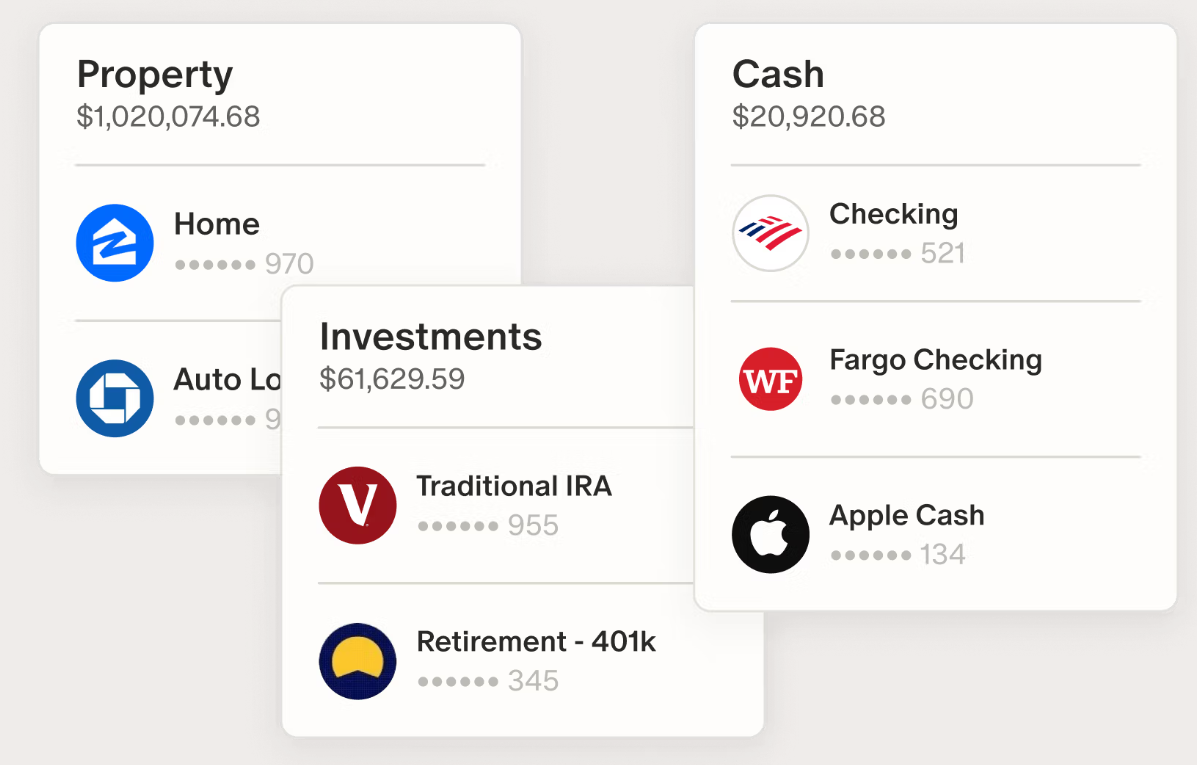Click the Wells Fargo logo icon
Image resolution: width=1197 pixels, height=765 pixels.
770,379
